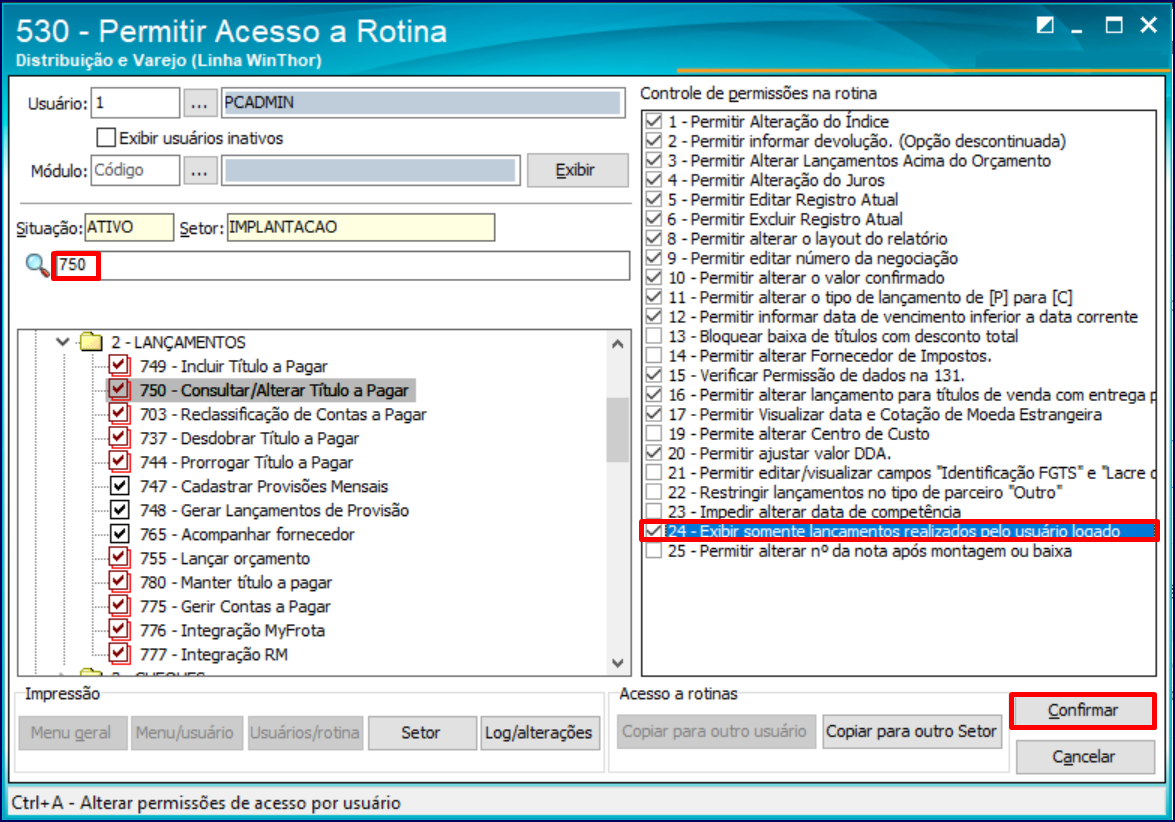Click the Módulo Código input field
Screen dimensions: 1175x822
(x=135, y=170)
